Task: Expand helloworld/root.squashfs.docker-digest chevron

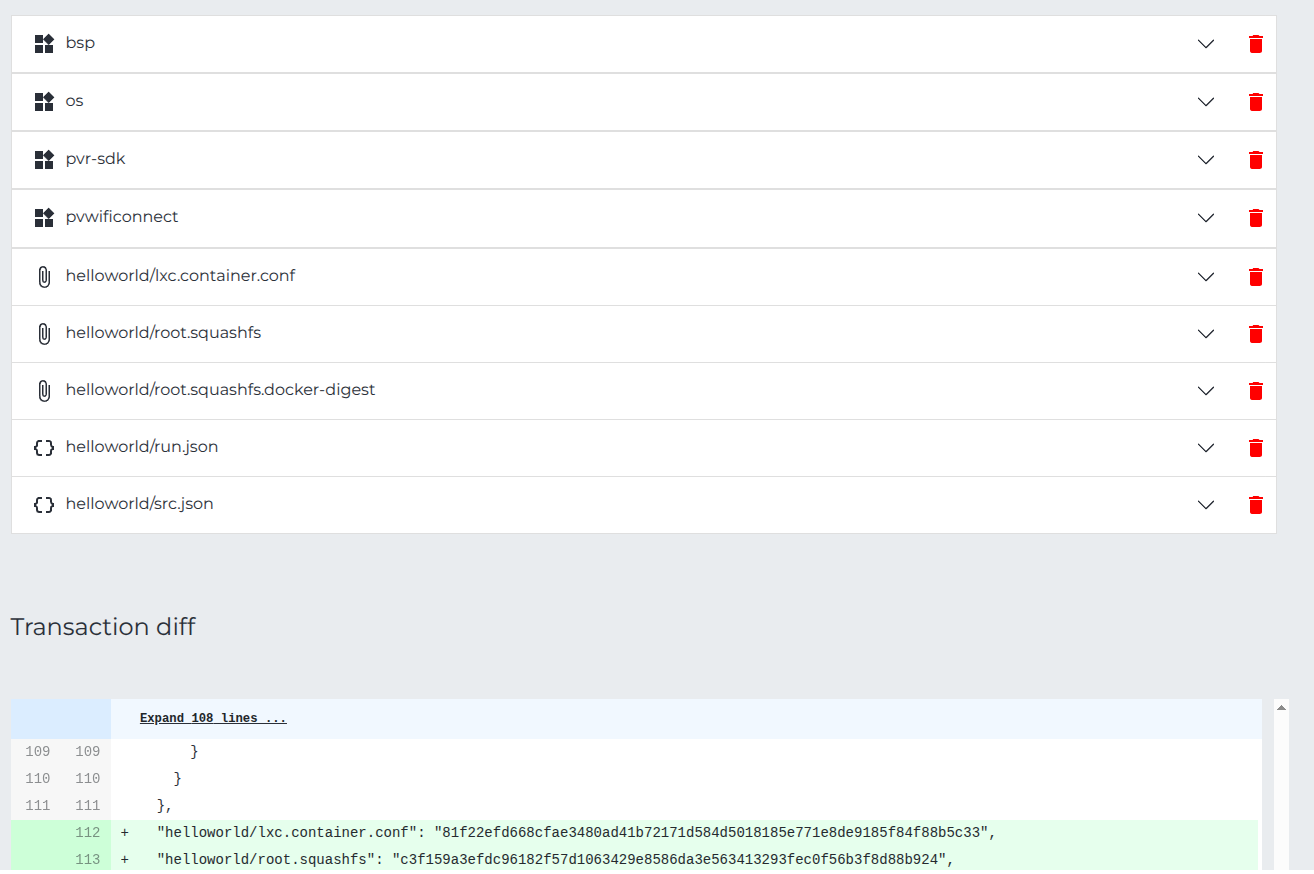Action: (1206, 391)
